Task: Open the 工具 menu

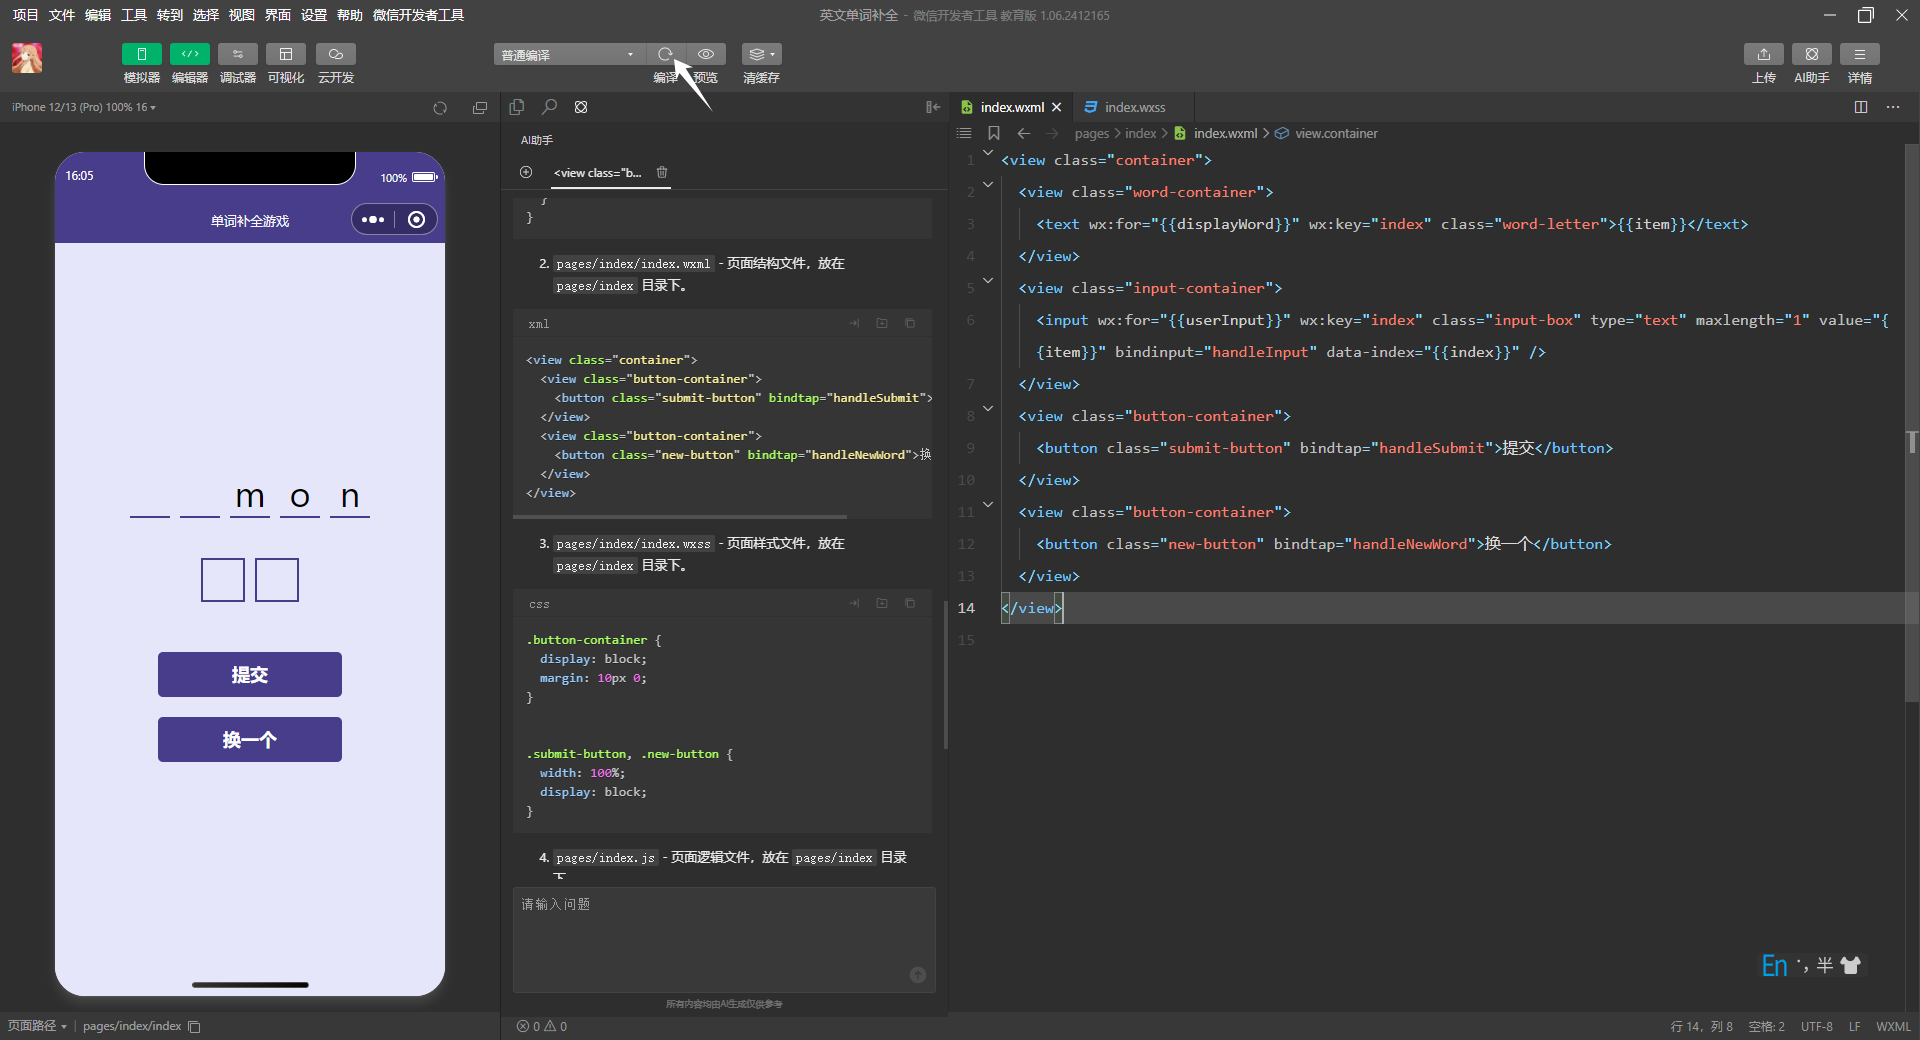Action: [133, 15]
